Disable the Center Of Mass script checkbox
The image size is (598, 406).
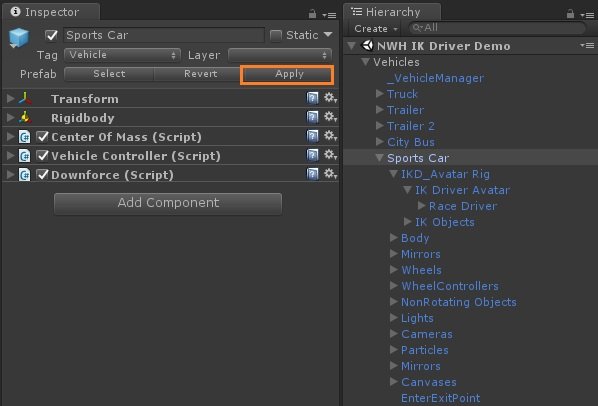(x=42, y=136)
